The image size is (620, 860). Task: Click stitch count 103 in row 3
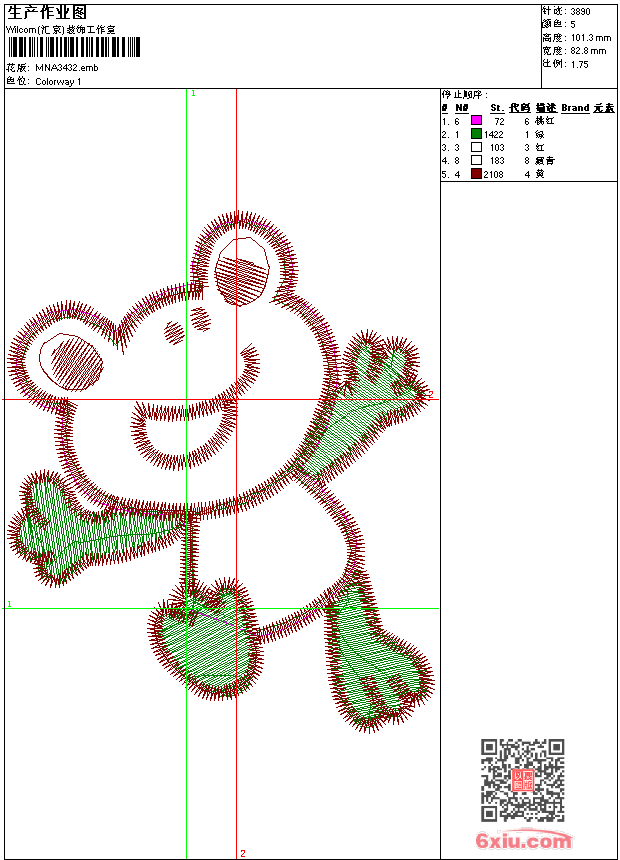[x=497, y=148]
